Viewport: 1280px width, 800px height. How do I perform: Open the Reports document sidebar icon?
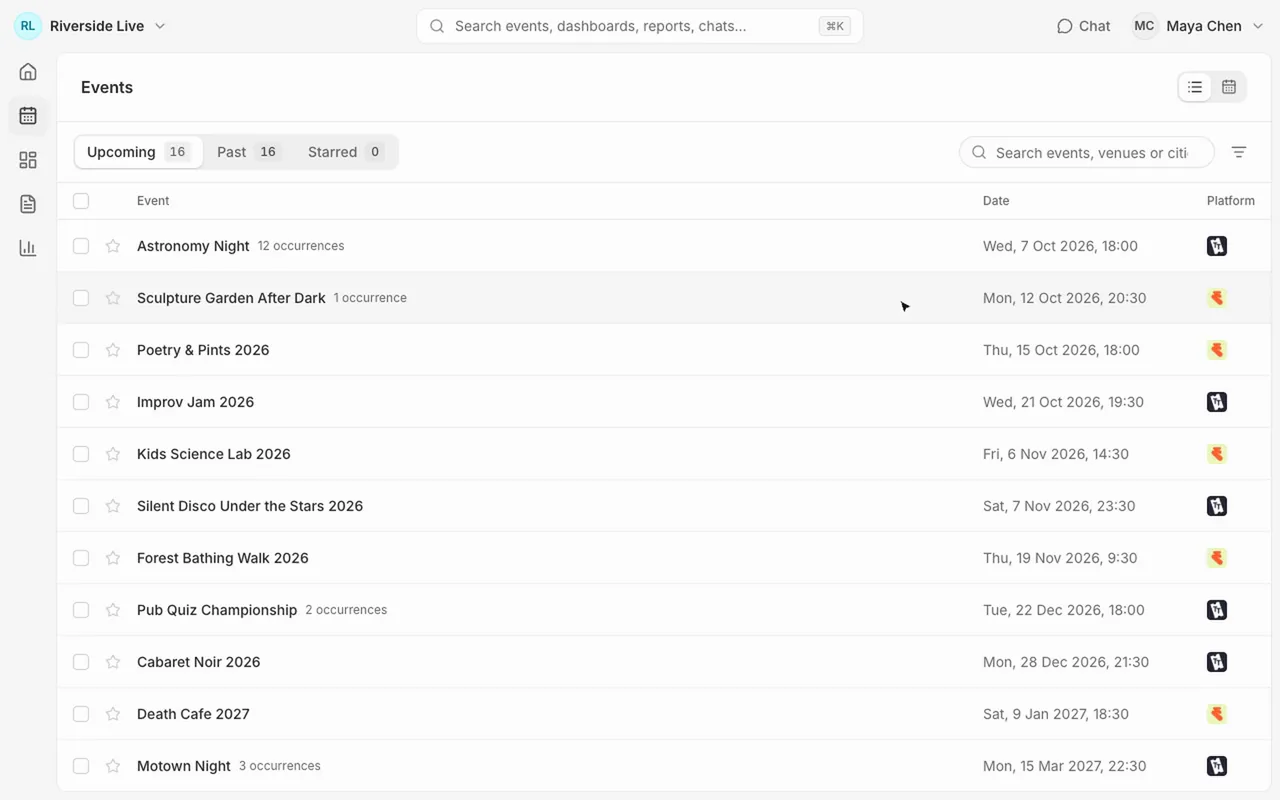tap(28, 204)
